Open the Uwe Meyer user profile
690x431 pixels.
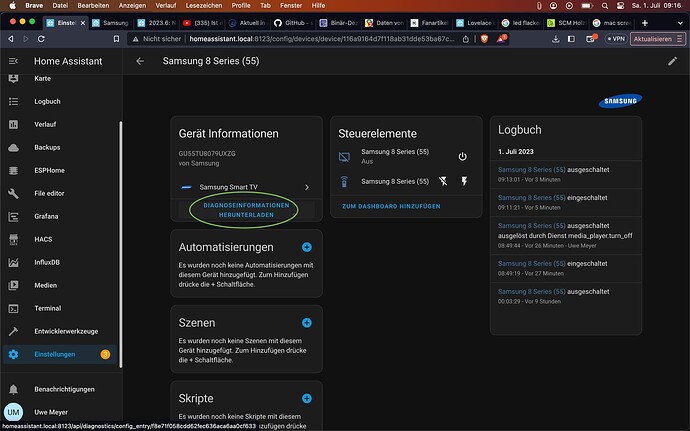[59, 412]
